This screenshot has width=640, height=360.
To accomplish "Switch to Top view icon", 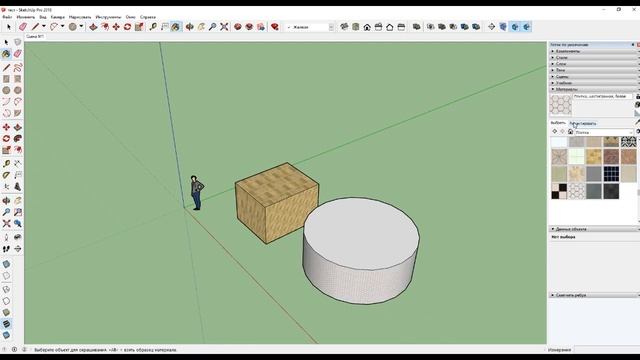I will point(356,27).
